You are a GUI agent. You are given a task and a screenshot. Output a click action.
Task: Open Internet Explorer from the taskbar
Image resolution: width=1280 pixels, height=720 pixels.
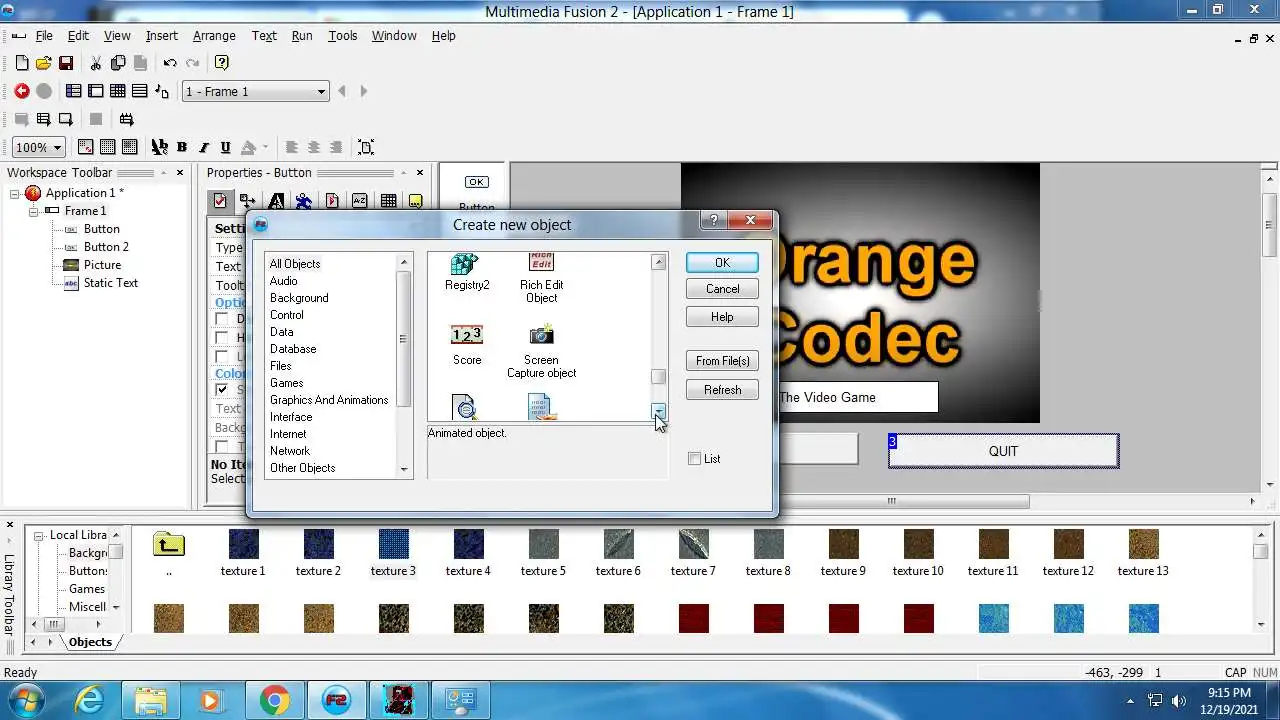coord(90,700)
